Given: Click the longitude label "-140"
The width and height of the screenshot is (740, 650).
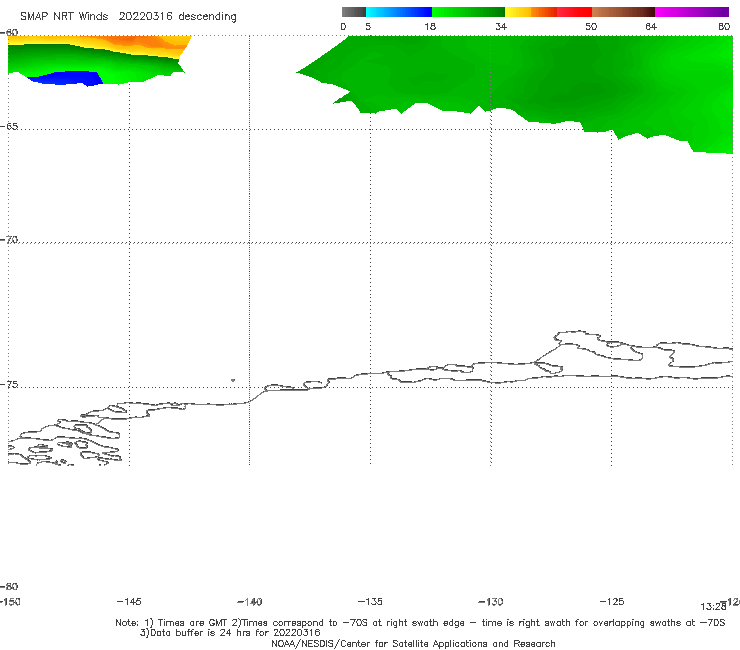Looking at the screenshot, I should (x=250, y=602).
